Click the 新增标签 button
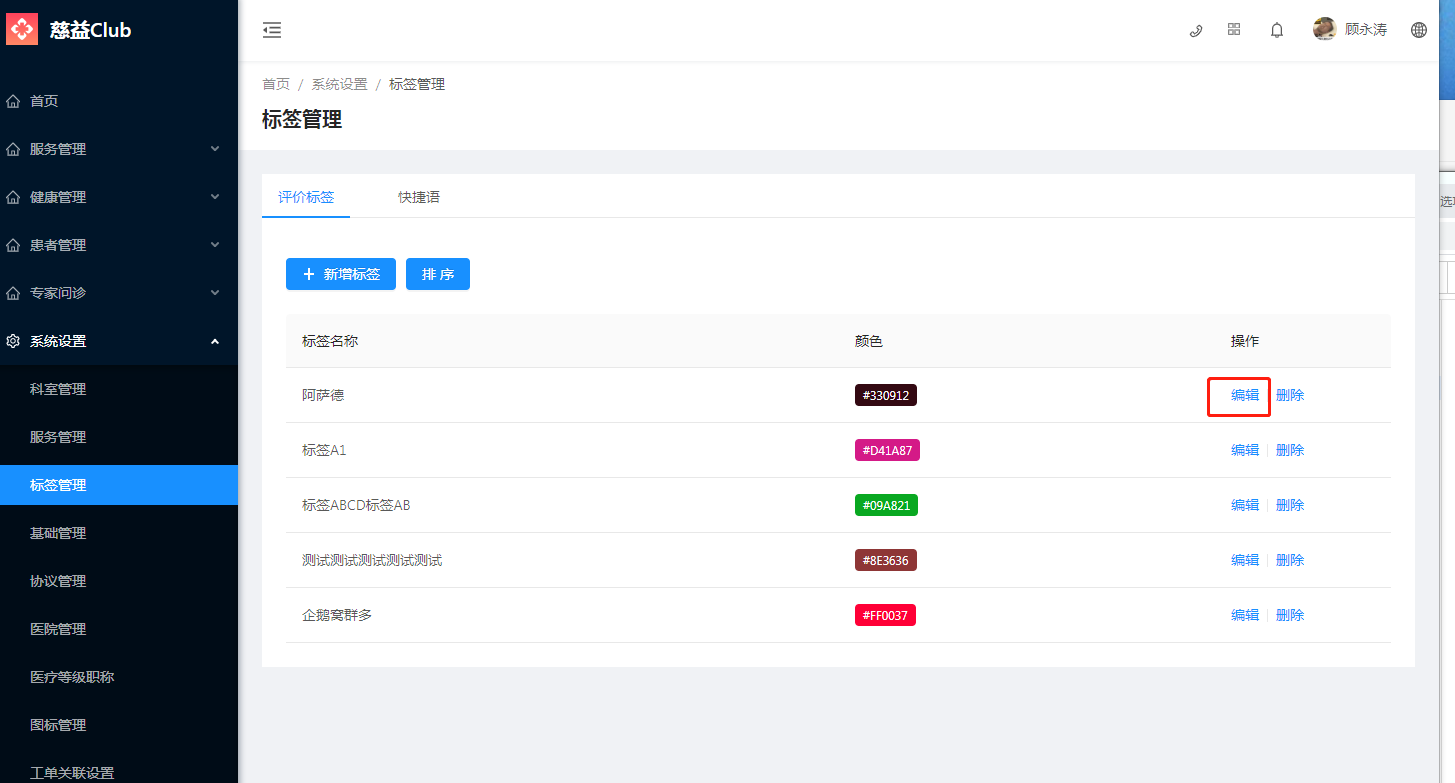 [x=341, y=274]
